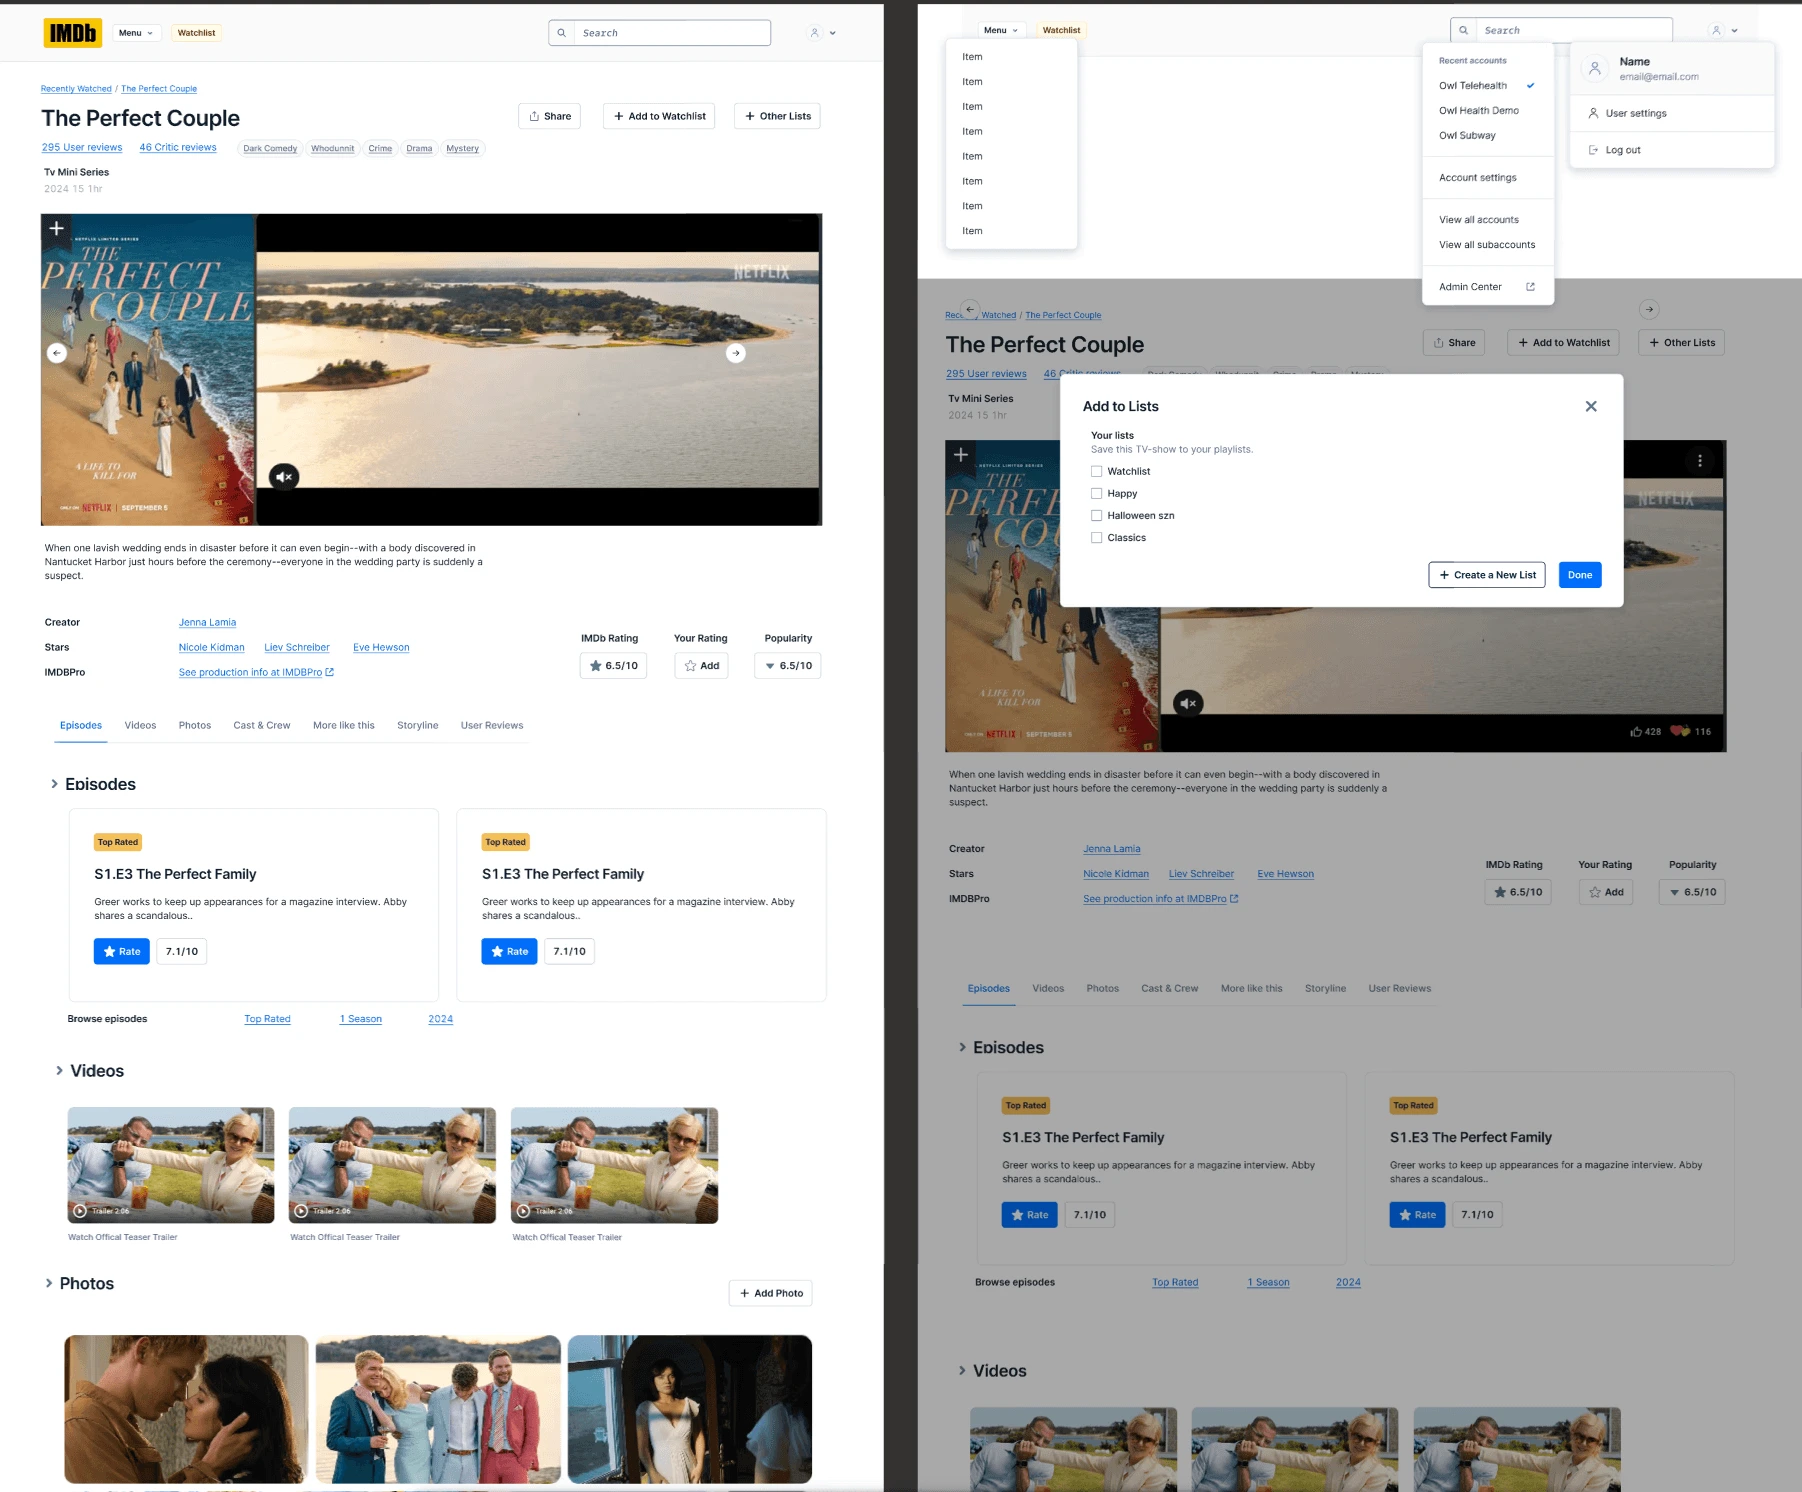This screenshot has width=1802, height=1492.
Task: Click the plus icon on the poster carousel
Action: point(58,229)
